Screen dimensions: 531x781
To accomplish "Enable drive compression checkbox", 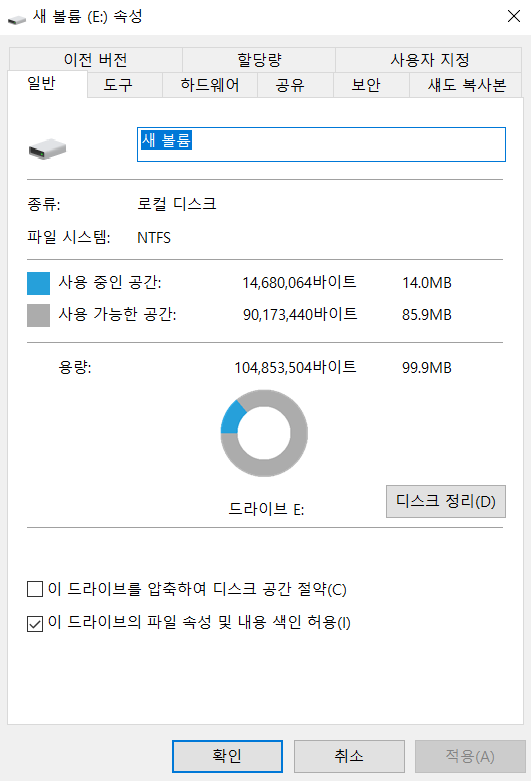I will pos(35,589).
